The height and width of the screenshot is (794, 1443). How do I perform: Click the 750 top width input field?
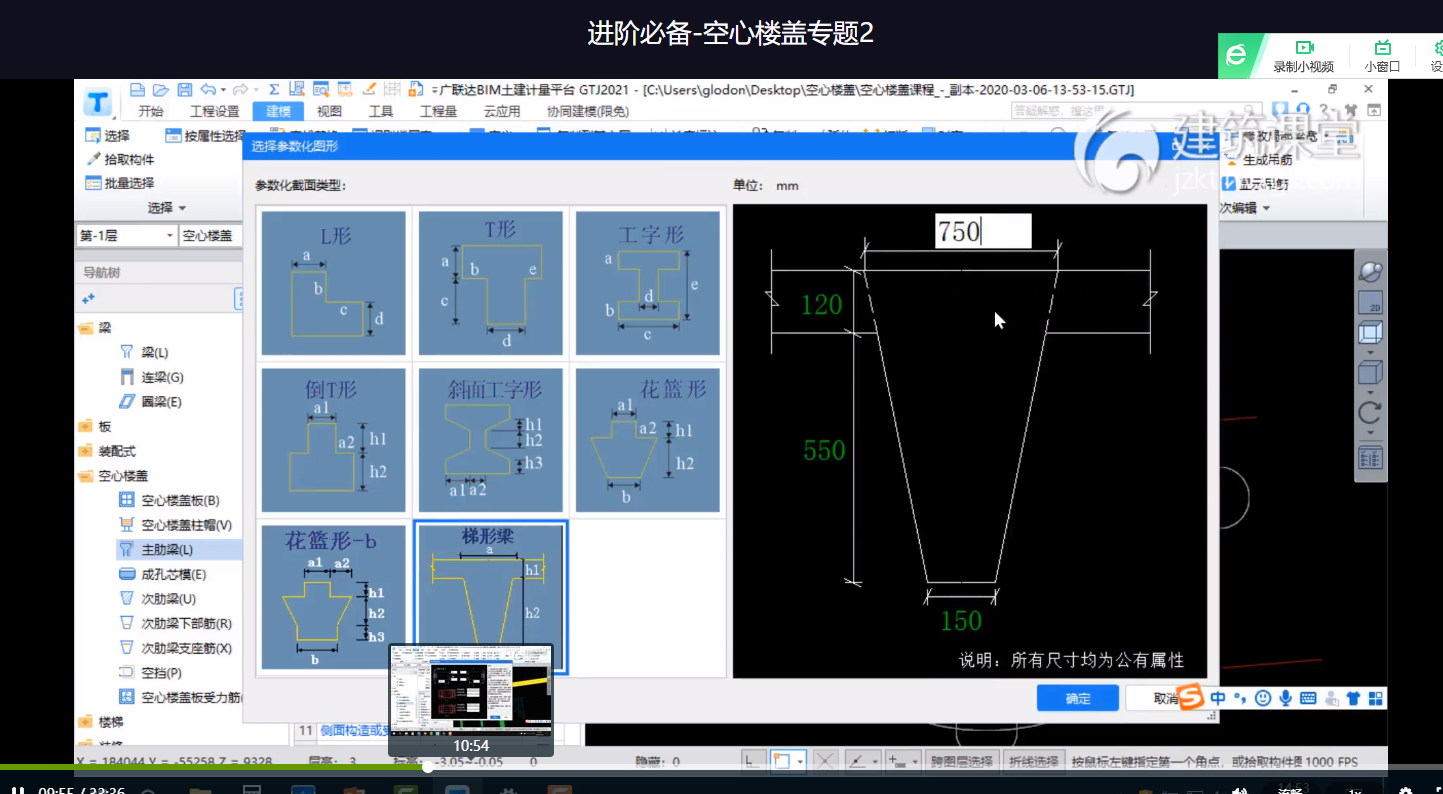click(983, 232)
